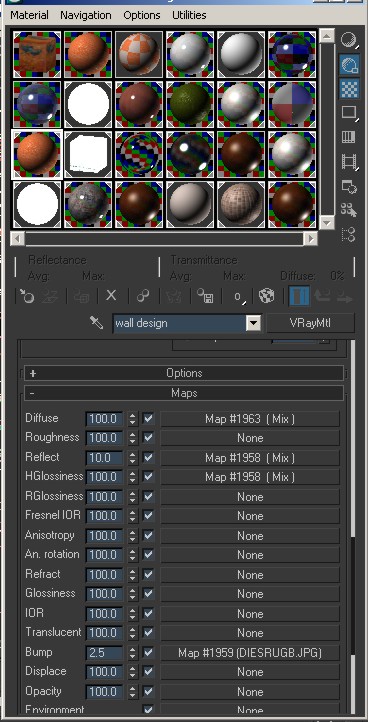
Task: Click the Put to Library icon
Action: tap(204, 296)
